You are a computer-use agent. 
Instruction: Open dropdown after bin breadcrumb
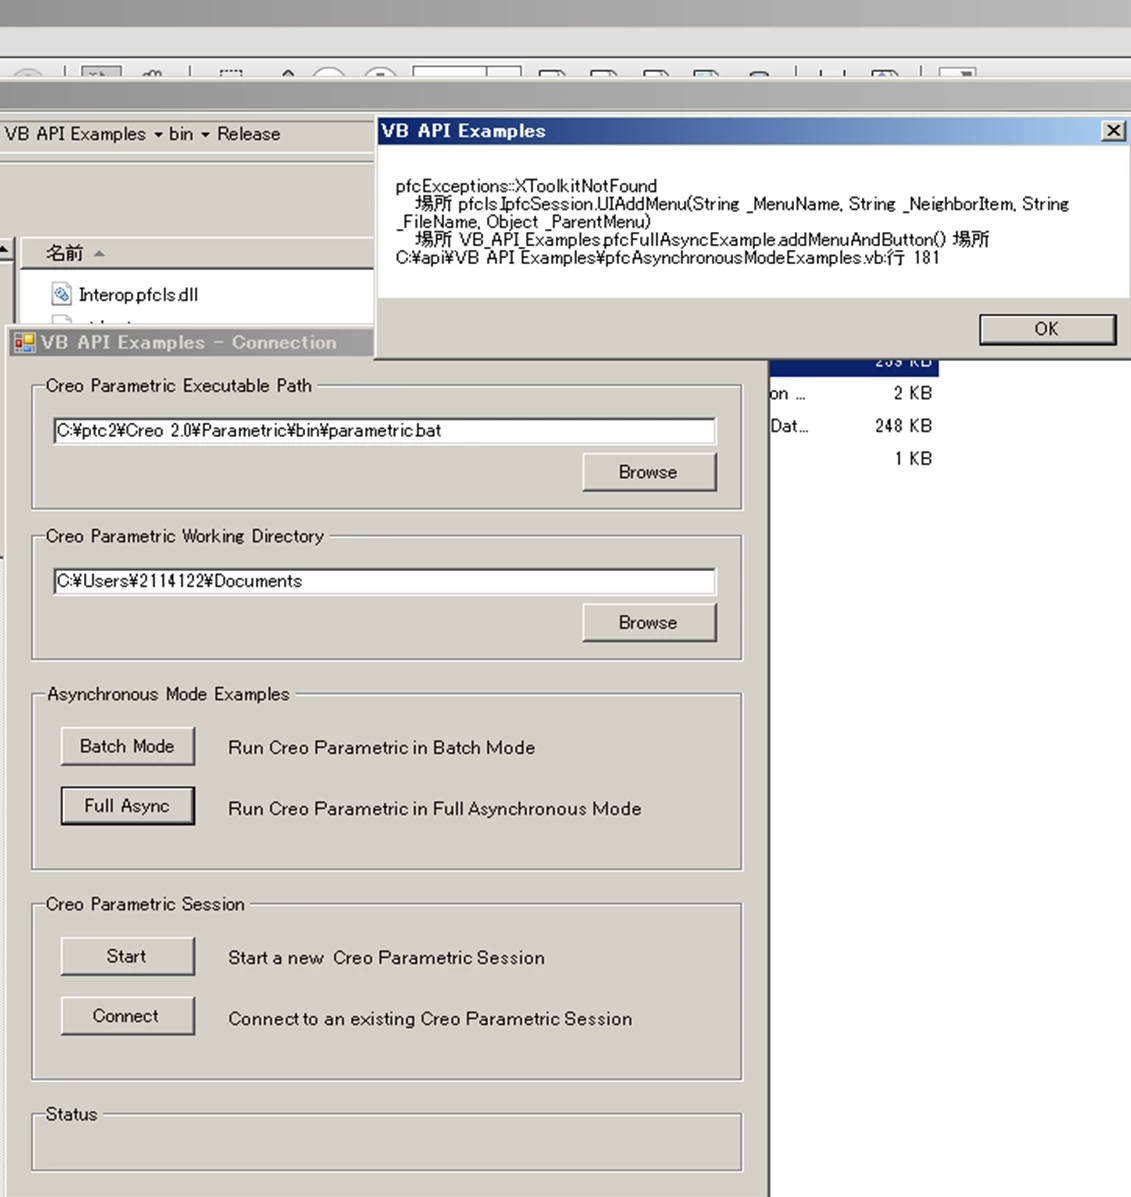[205, 134]
